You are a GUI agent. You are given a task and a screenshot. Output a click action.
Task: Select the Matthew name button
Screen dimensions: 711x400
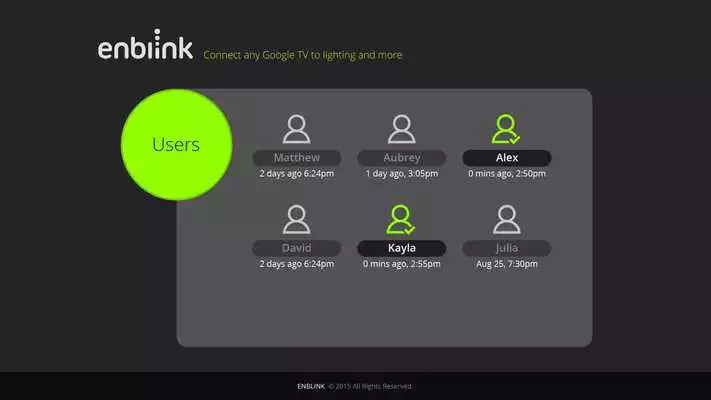(297, 158)
